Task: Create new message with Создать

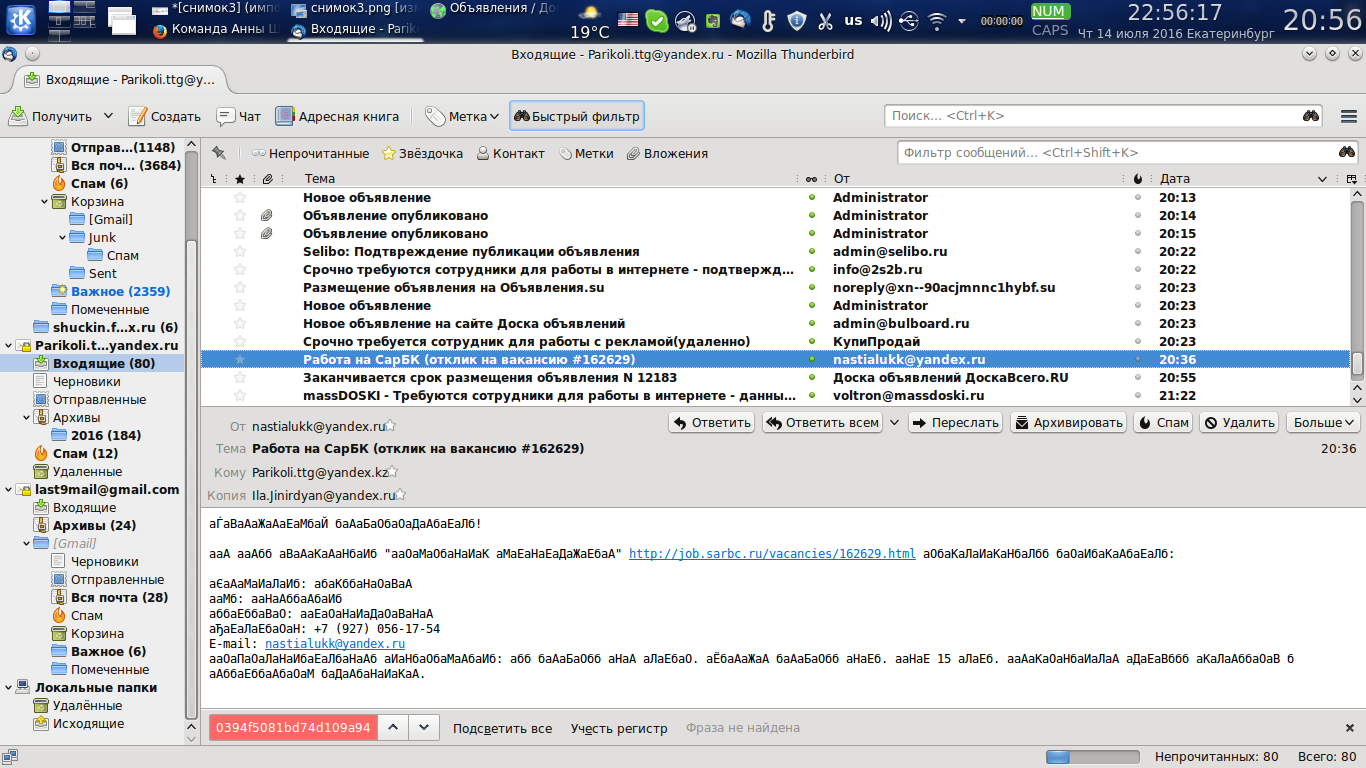Action: pos(165,116)
